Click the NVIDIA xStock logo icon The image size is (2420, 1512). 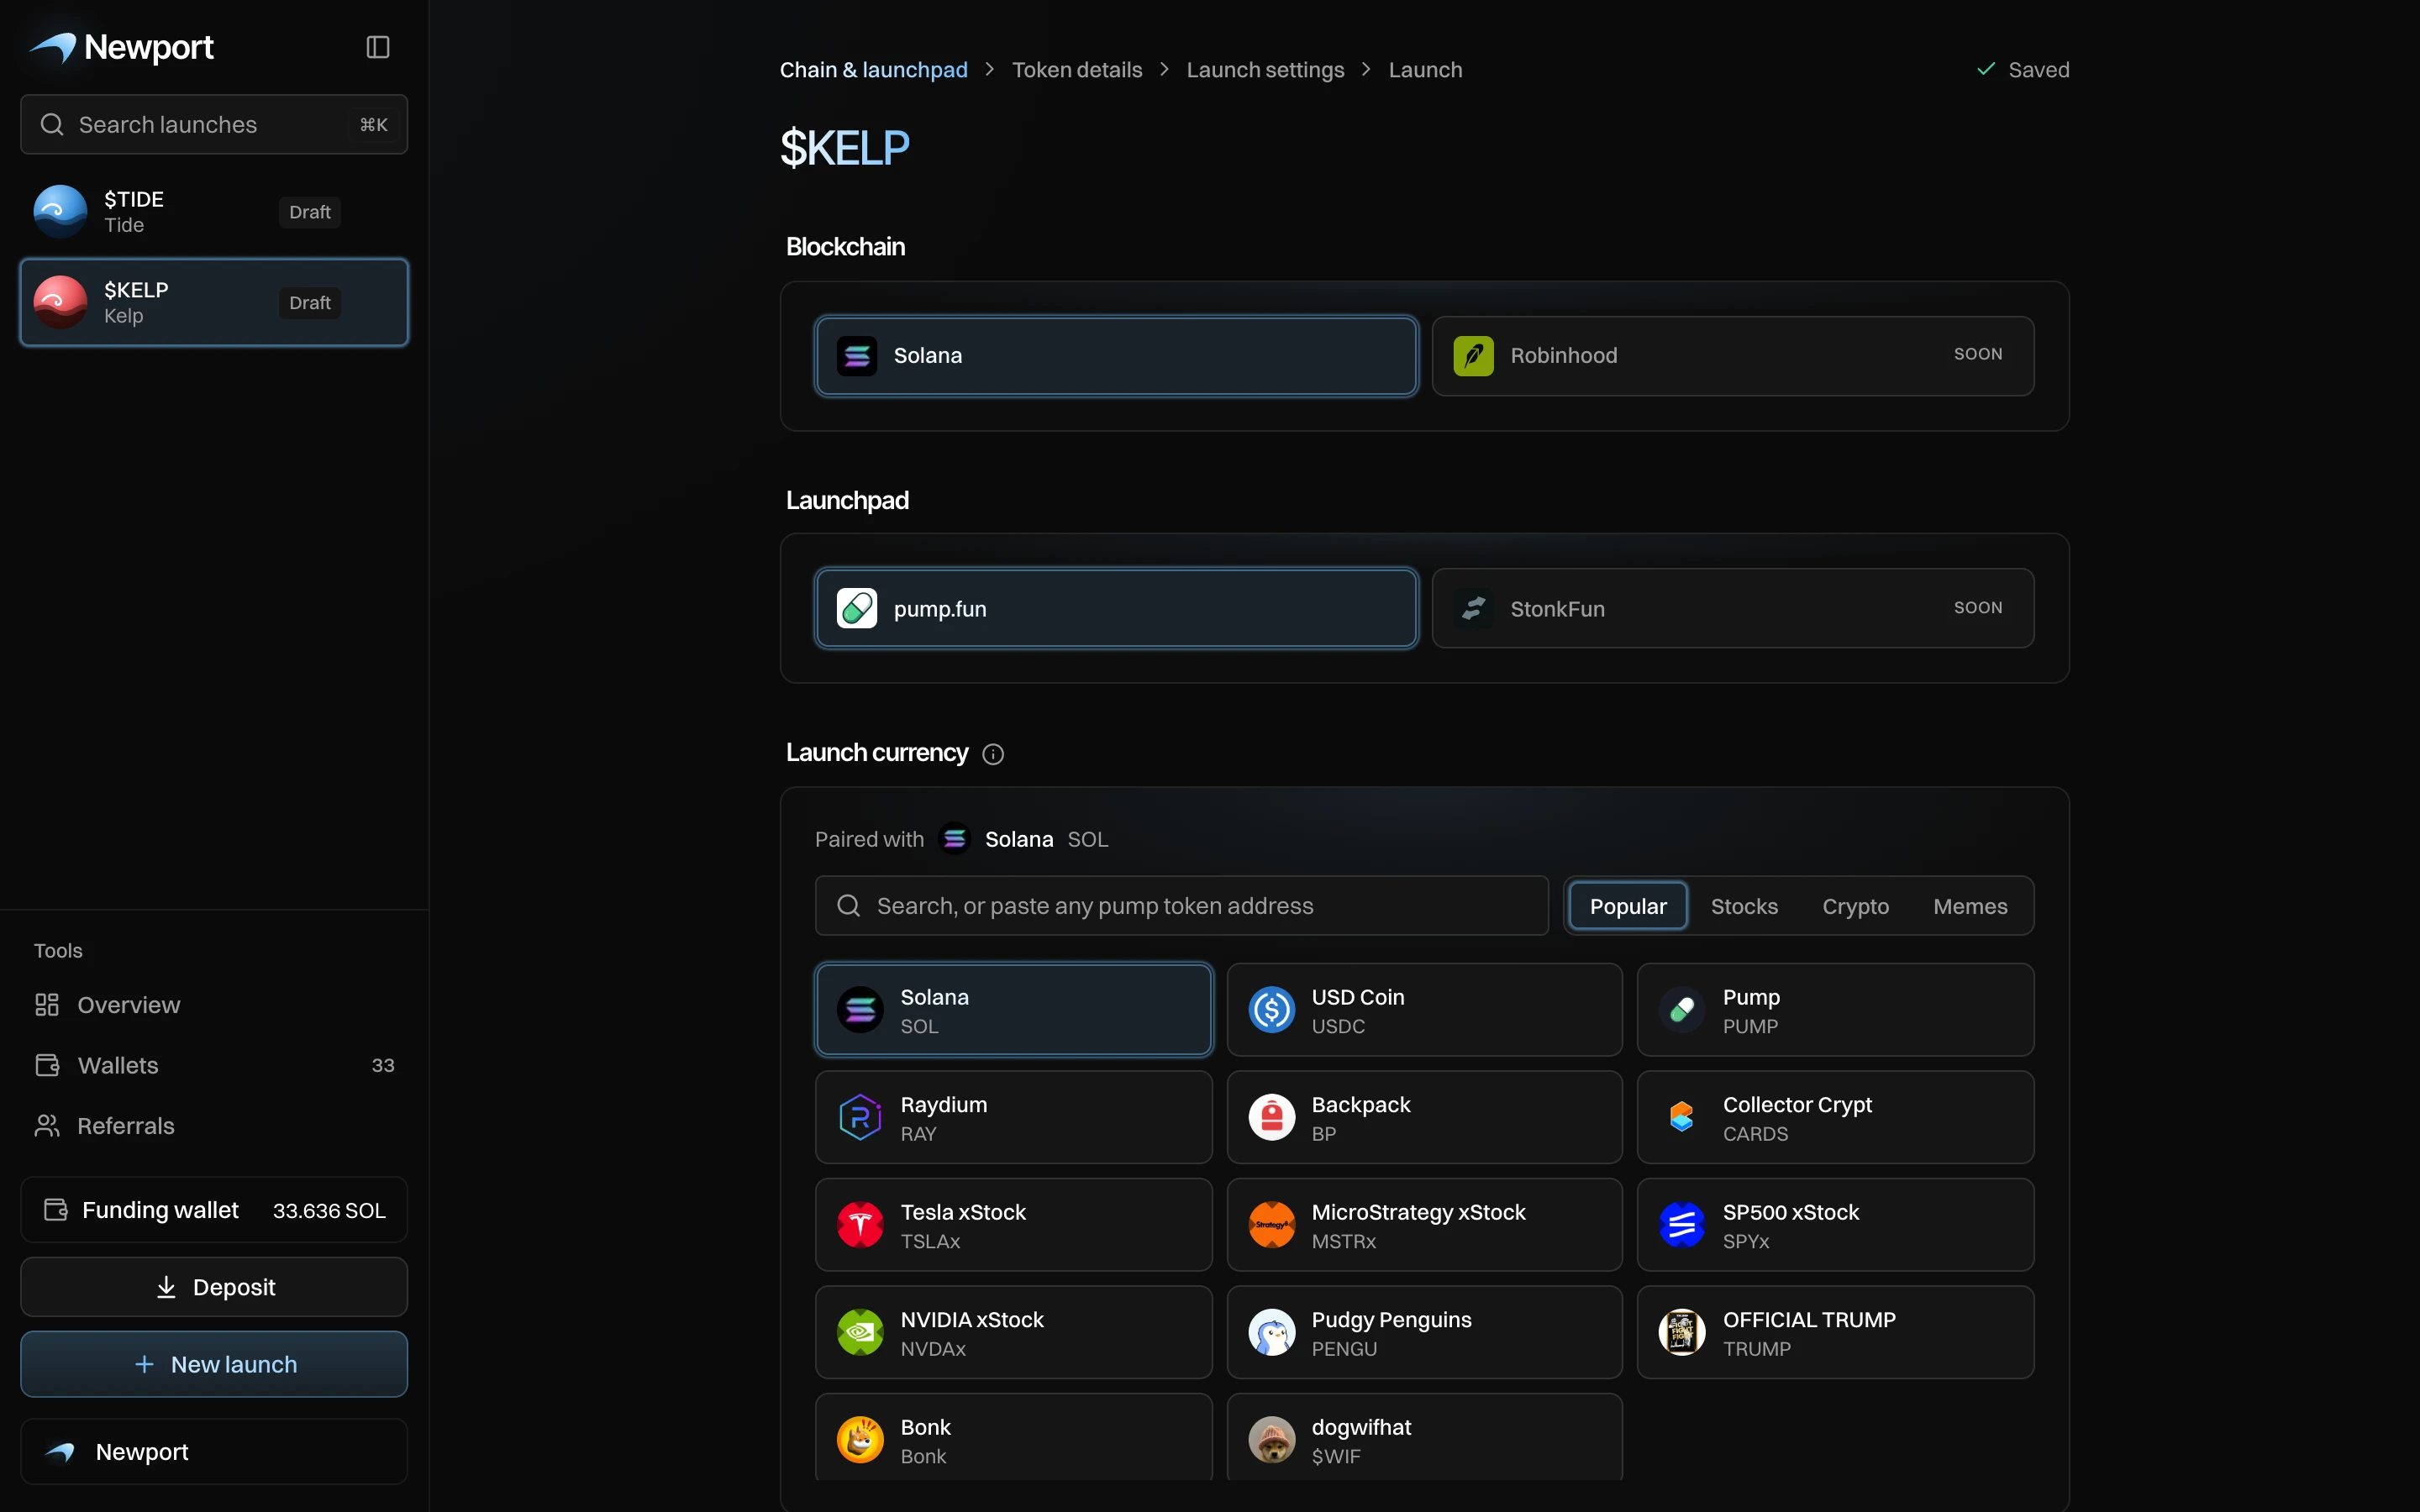click(x=860, y=1332)
